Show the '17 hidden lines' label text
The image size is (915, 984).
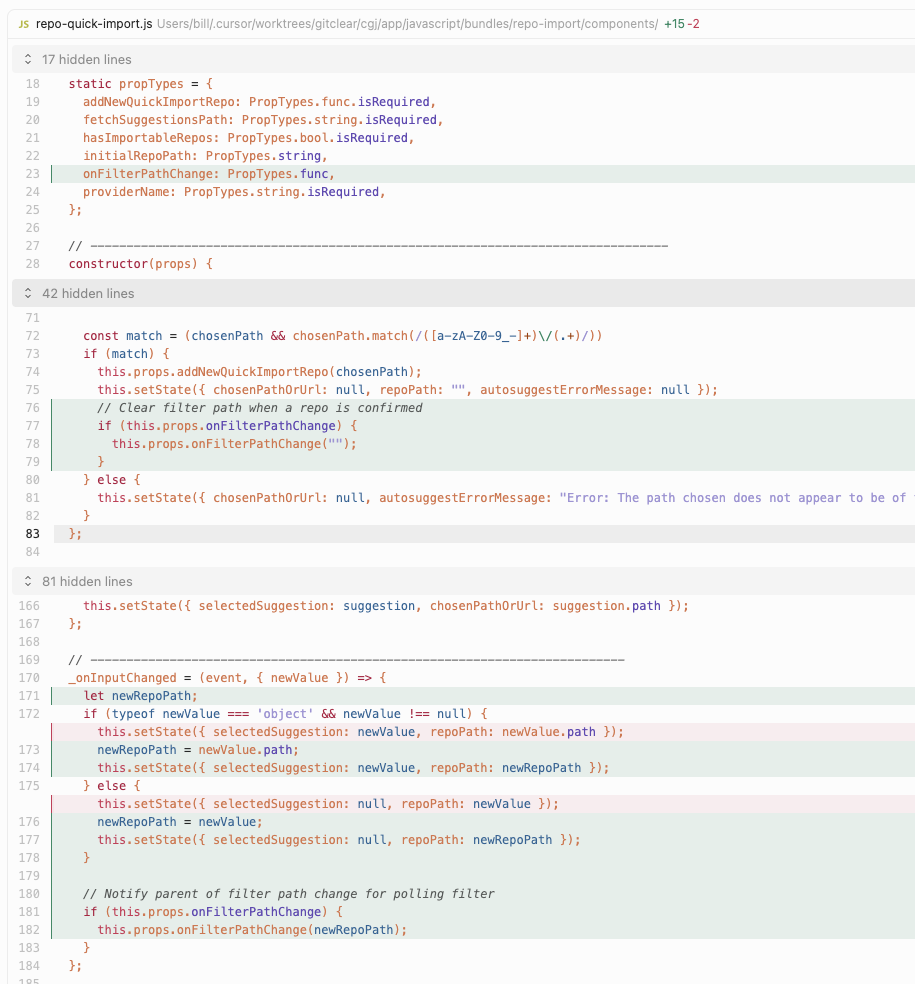[x=87, y=60]
